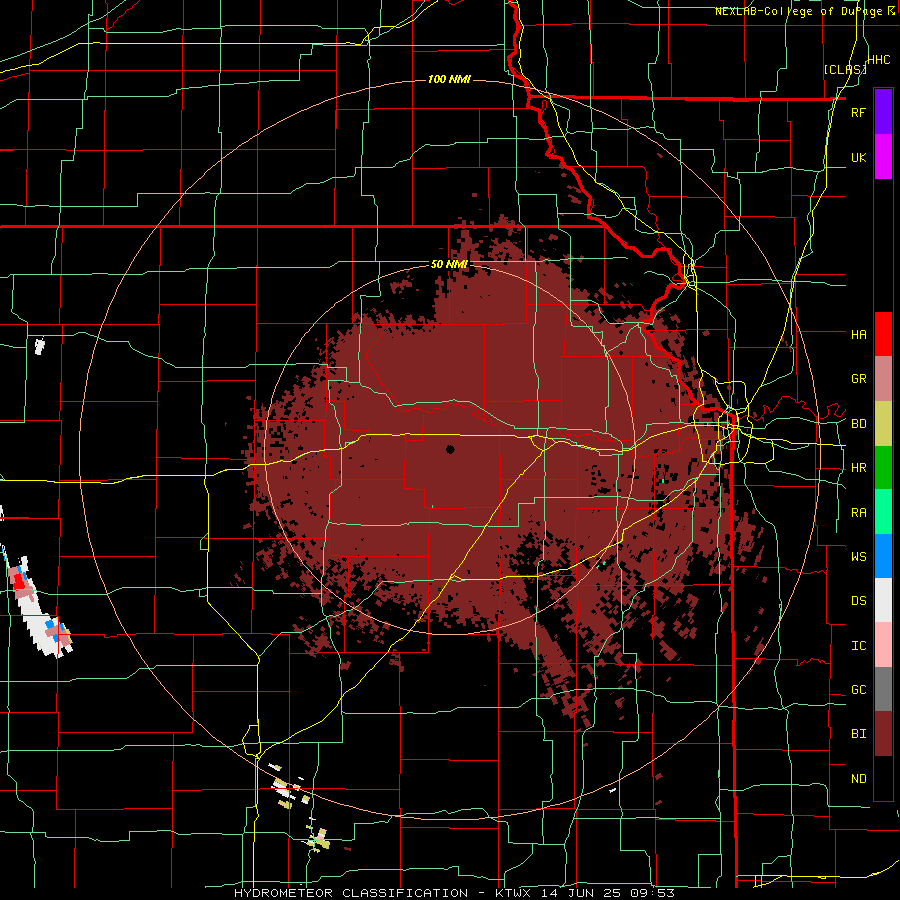Click the black radar site dot
The width and height of the screenshot is (900, 900).
tap(450, 449)
